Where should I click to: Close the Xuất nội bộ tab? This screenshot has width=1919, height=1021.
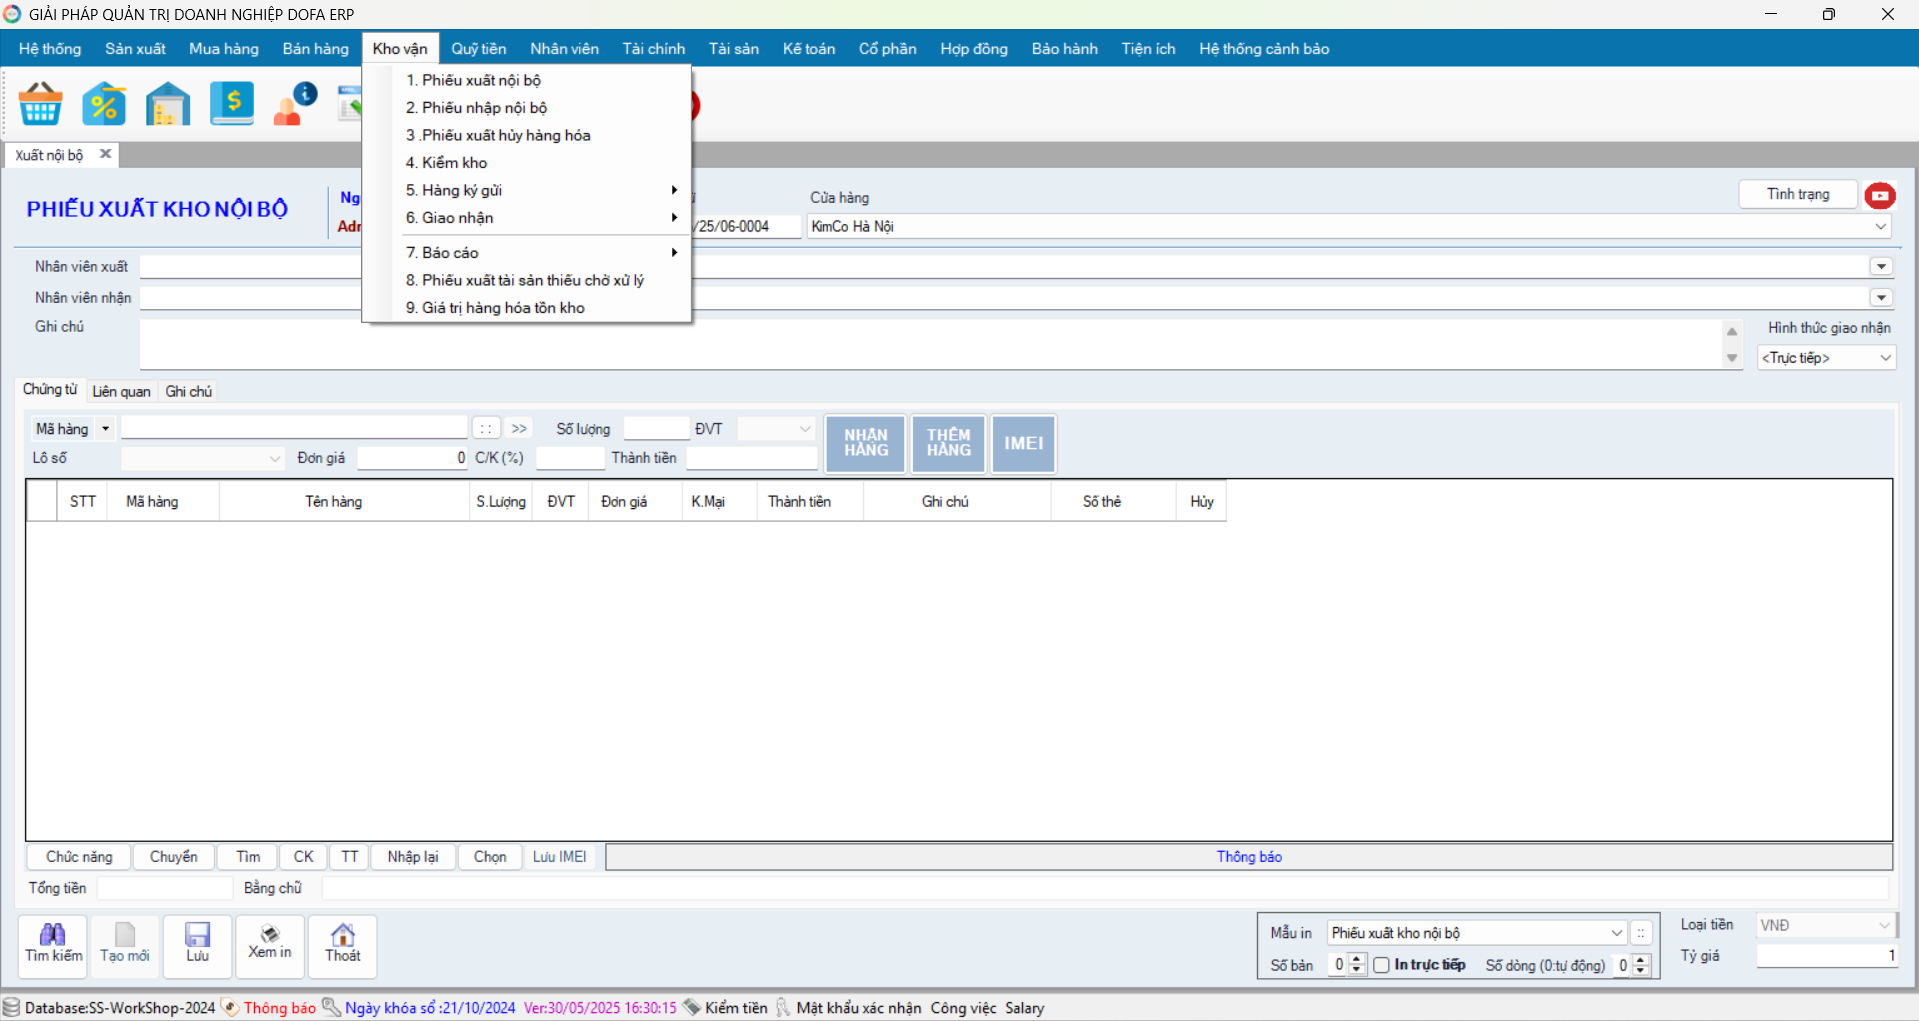(105, 154)
